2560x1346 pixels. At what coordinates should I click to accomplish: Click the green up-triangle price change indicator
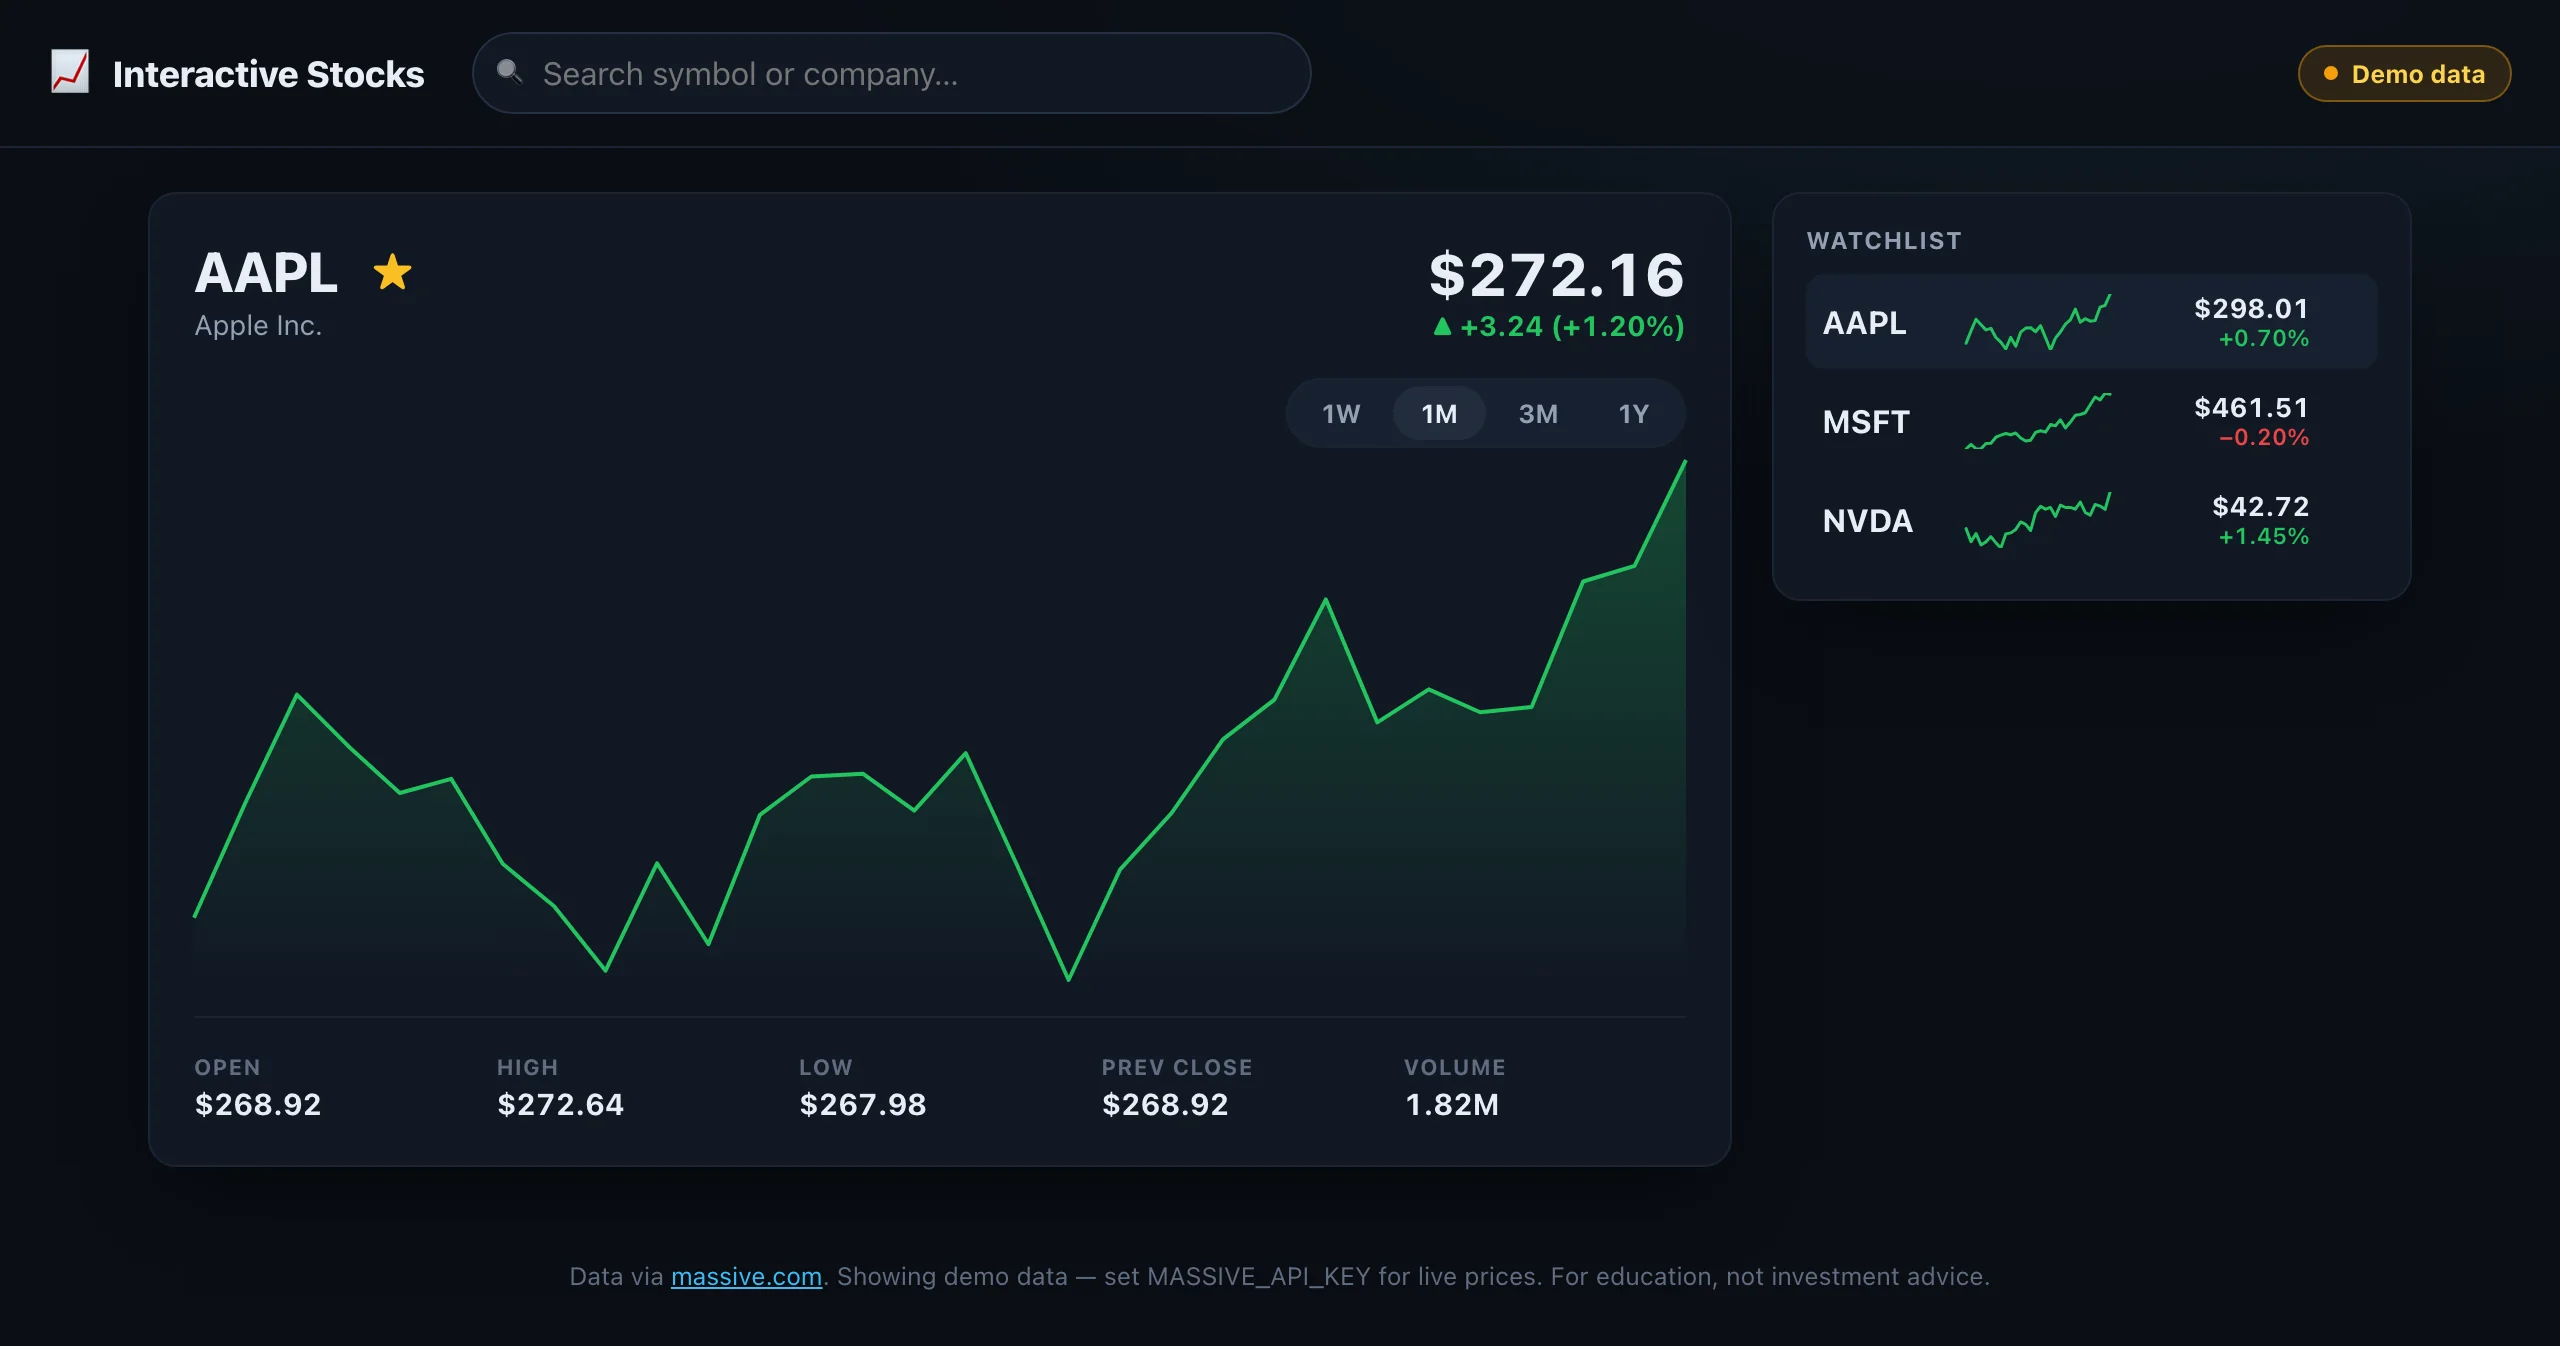pos(1442,326)
